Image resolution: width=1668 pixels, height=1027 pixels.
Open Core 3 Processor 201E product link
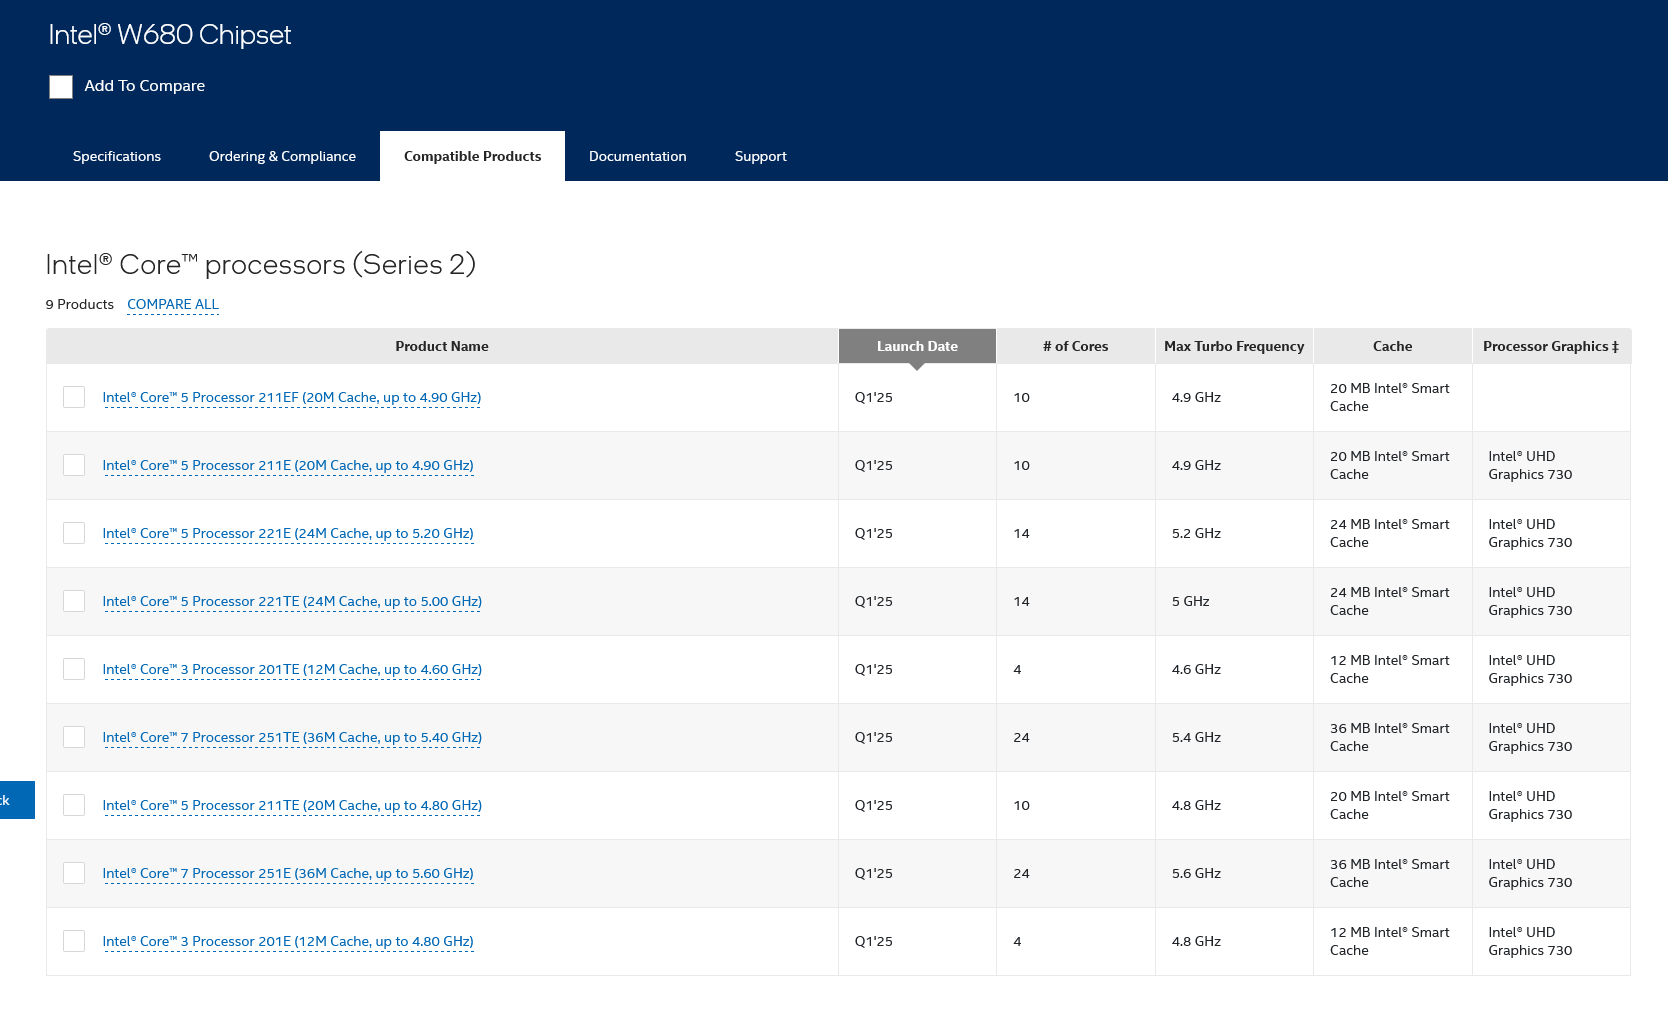(288, 941)
